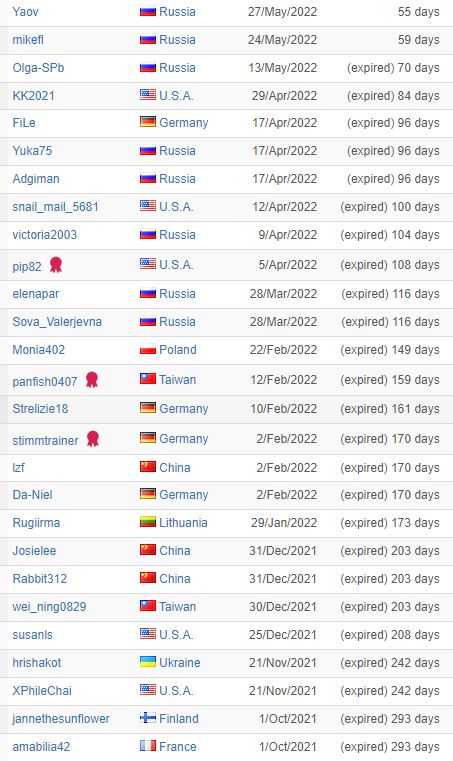This screenshot has height=761, width=453.
Task: Click the Finland country link
Action: pos(179,718)
